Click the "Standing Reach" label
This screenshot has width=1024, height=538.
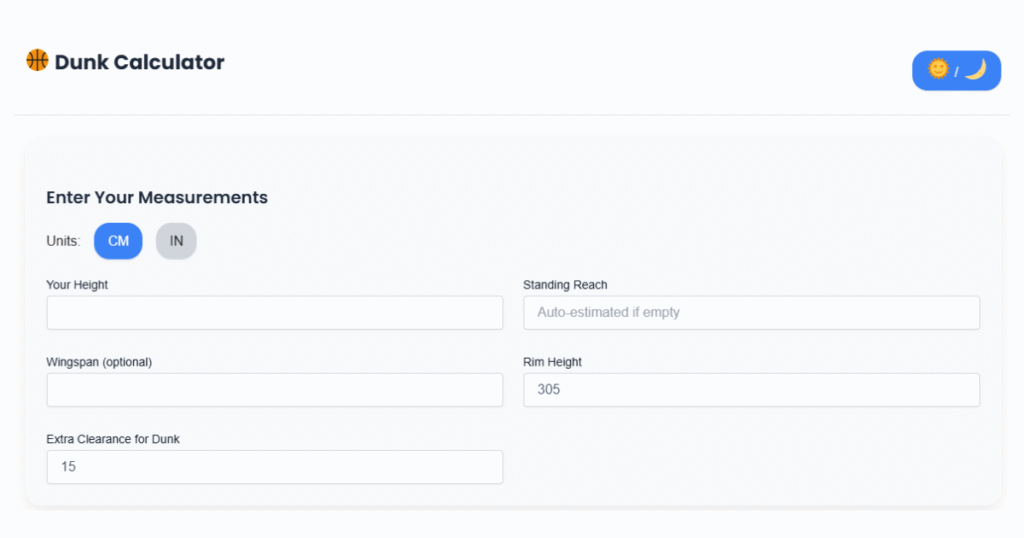[x=565, y=285]
